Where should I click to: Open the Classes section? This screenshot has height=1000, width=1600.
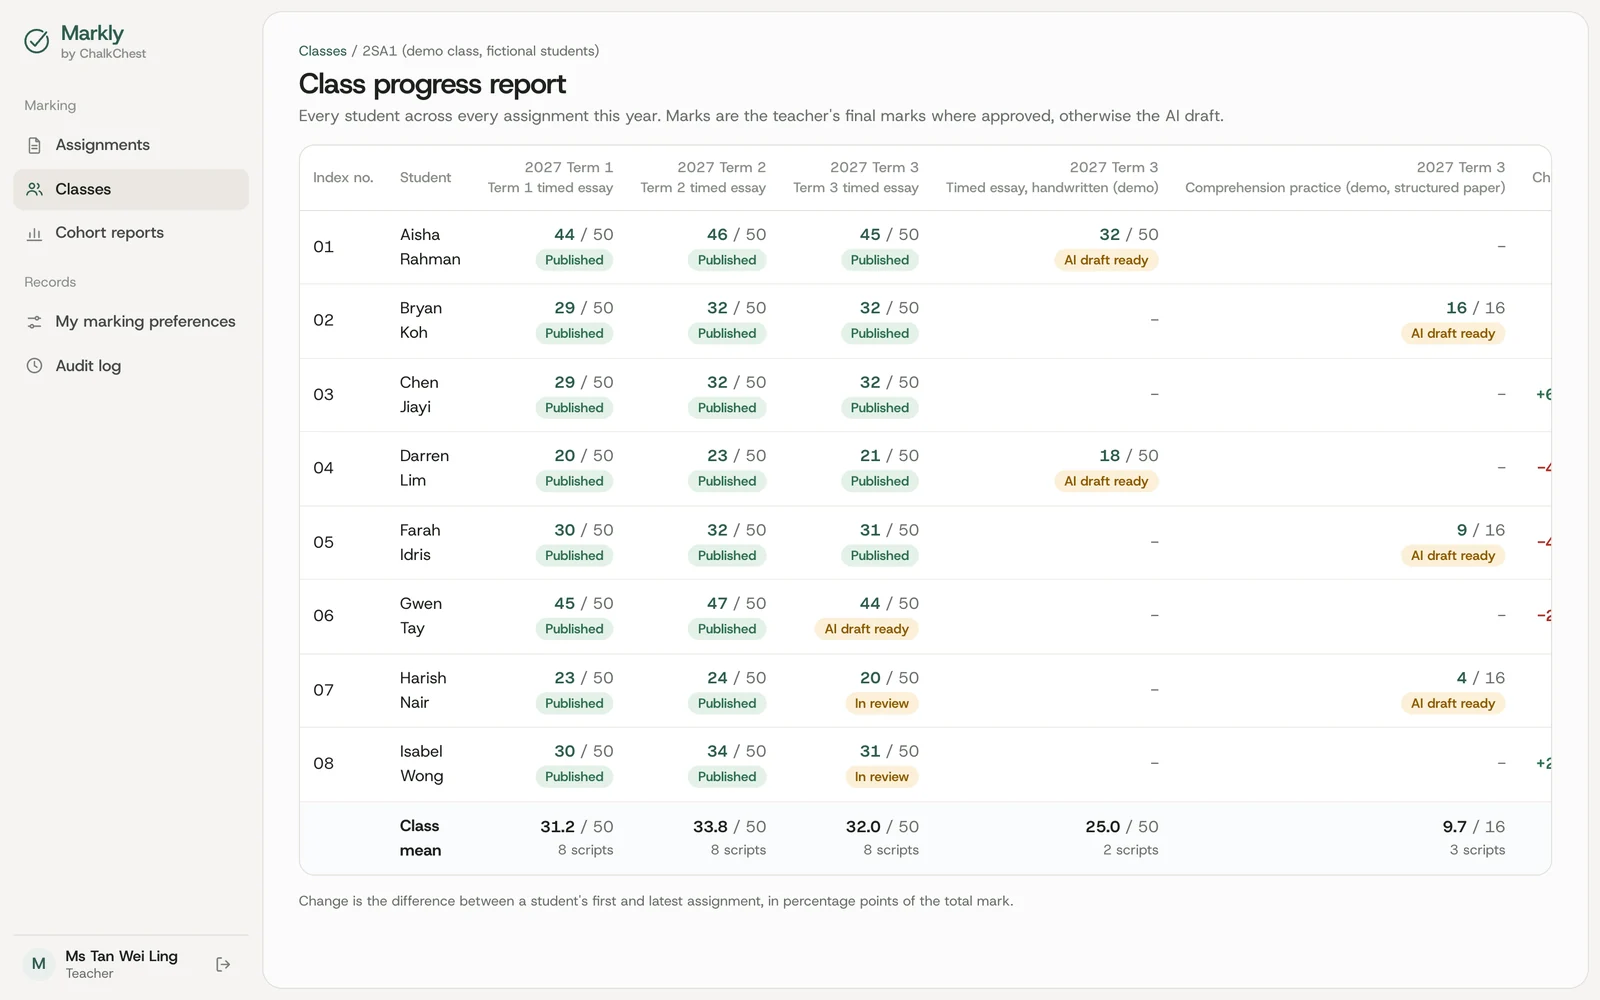(x=131, y=189)
